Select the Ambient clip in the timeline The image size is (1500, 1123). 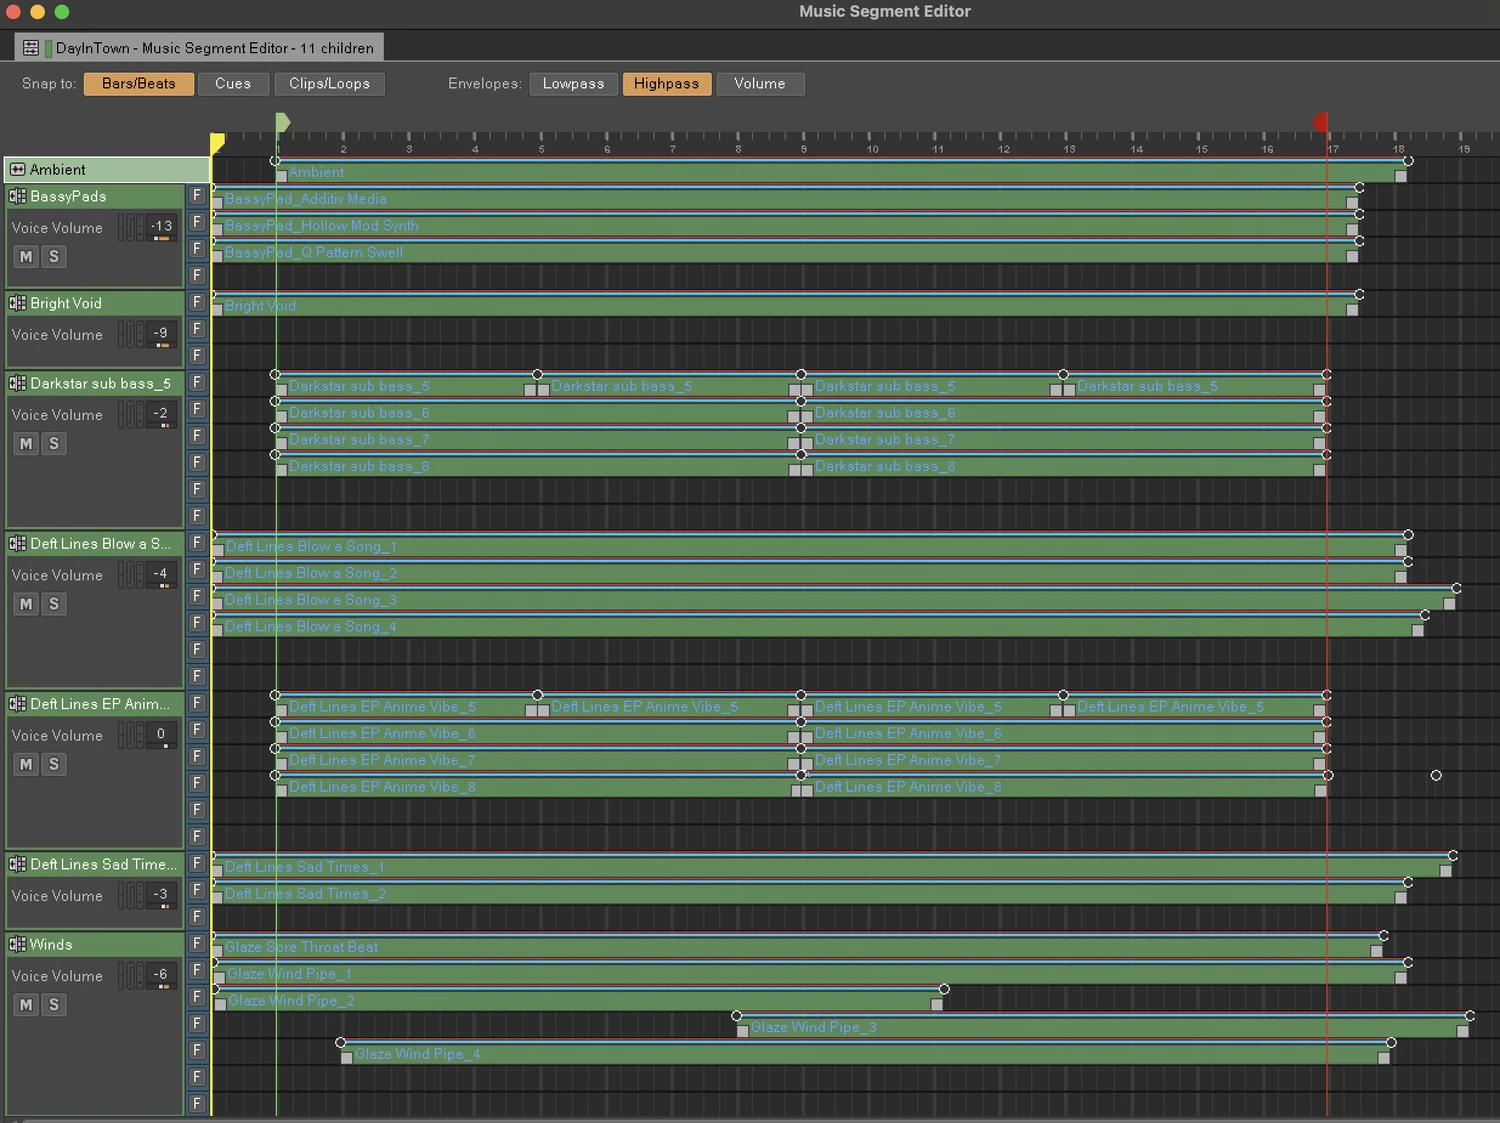point(840,173)
